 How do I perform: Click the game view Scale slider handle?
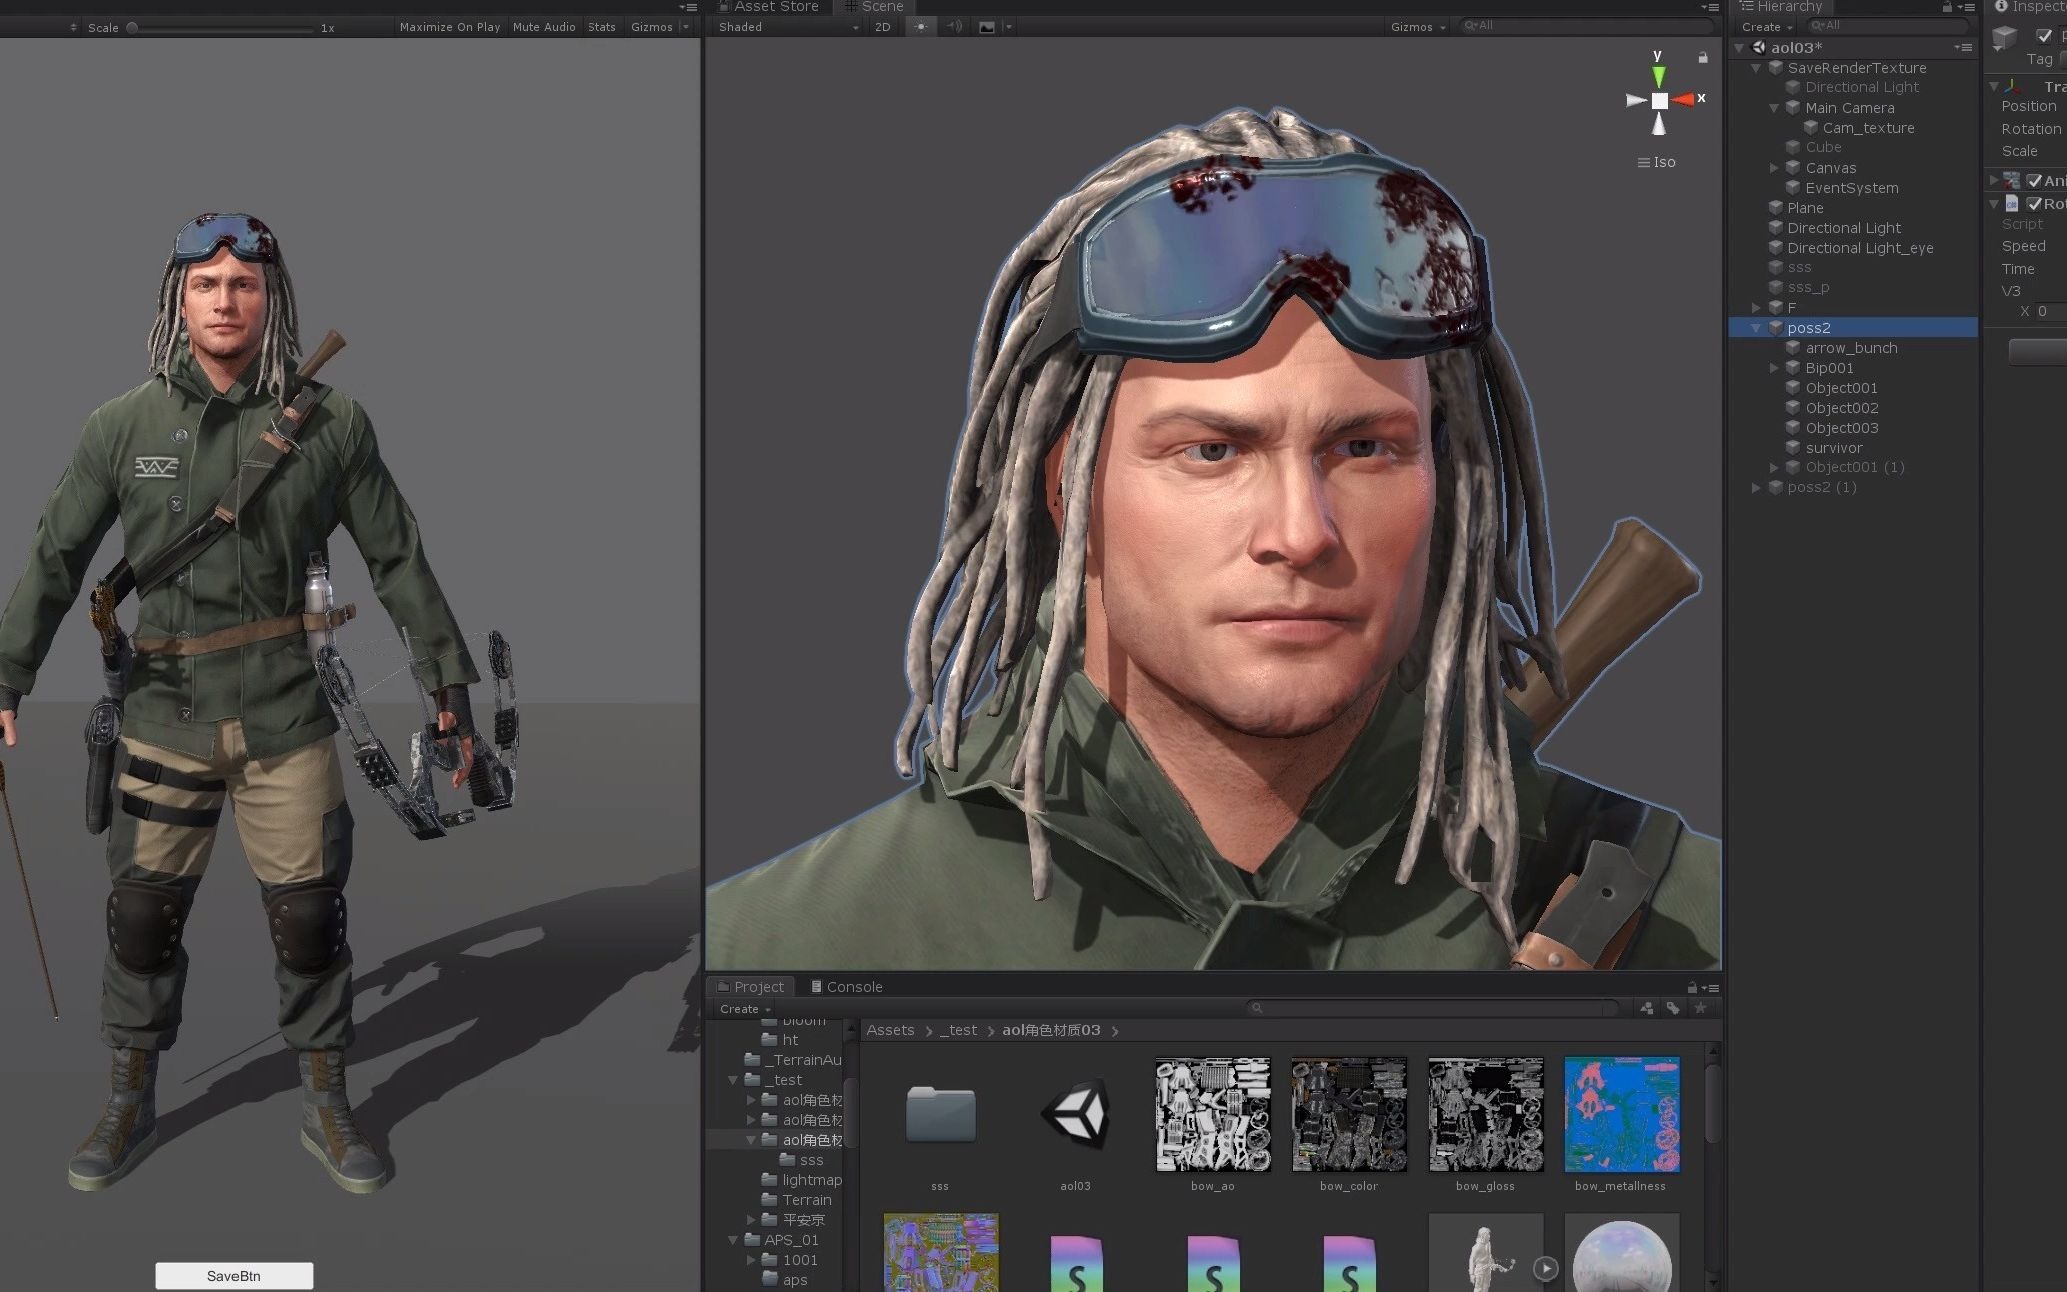pyautogui.click(x=132, y=28)
